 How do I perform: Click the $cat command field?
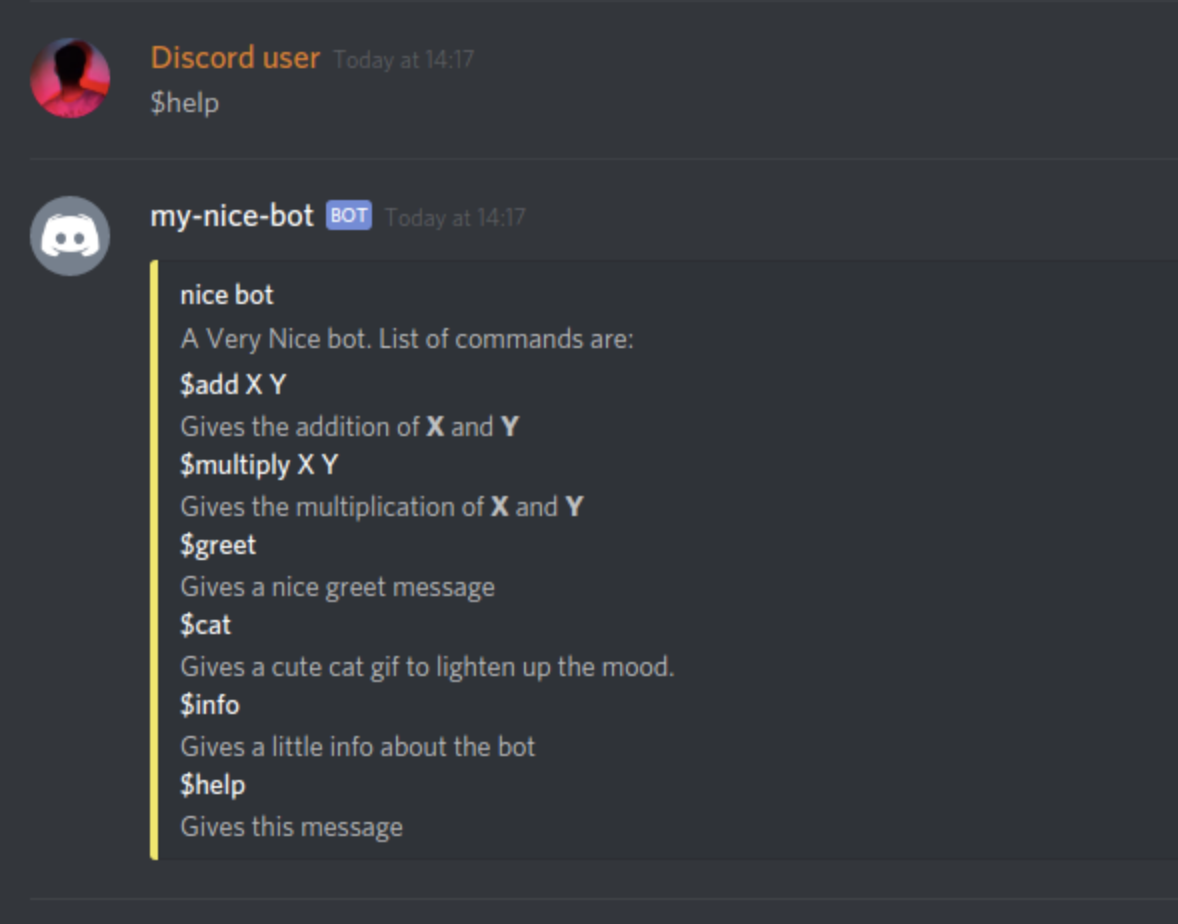205,624
